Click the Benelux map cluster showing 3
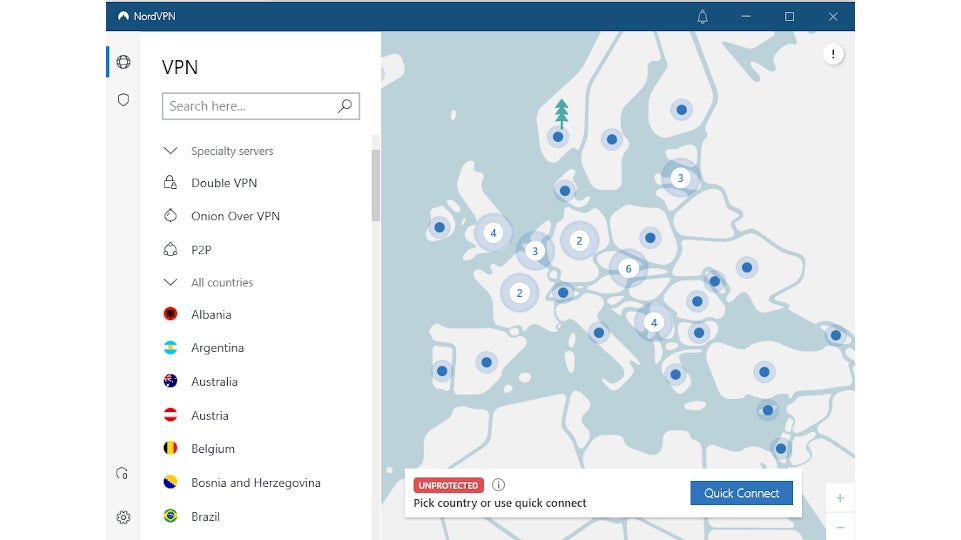Image resolution: width=961 pixels, height=540 pixels. [535, 251]
